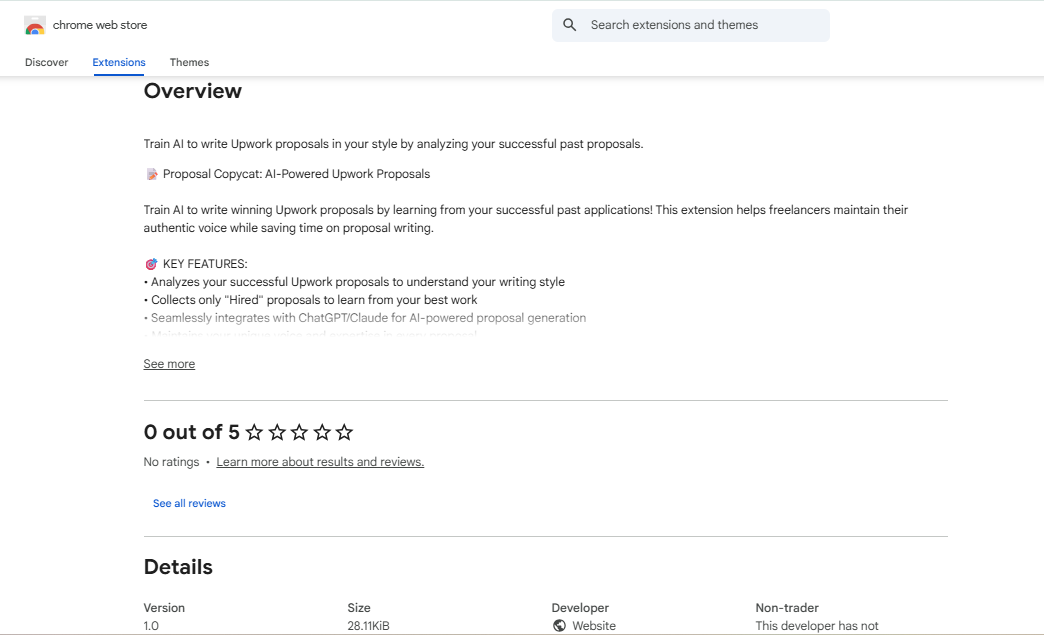Click the second rating star
The height and width of the screenshot is (635, 1044).
(x=277, y=433)
